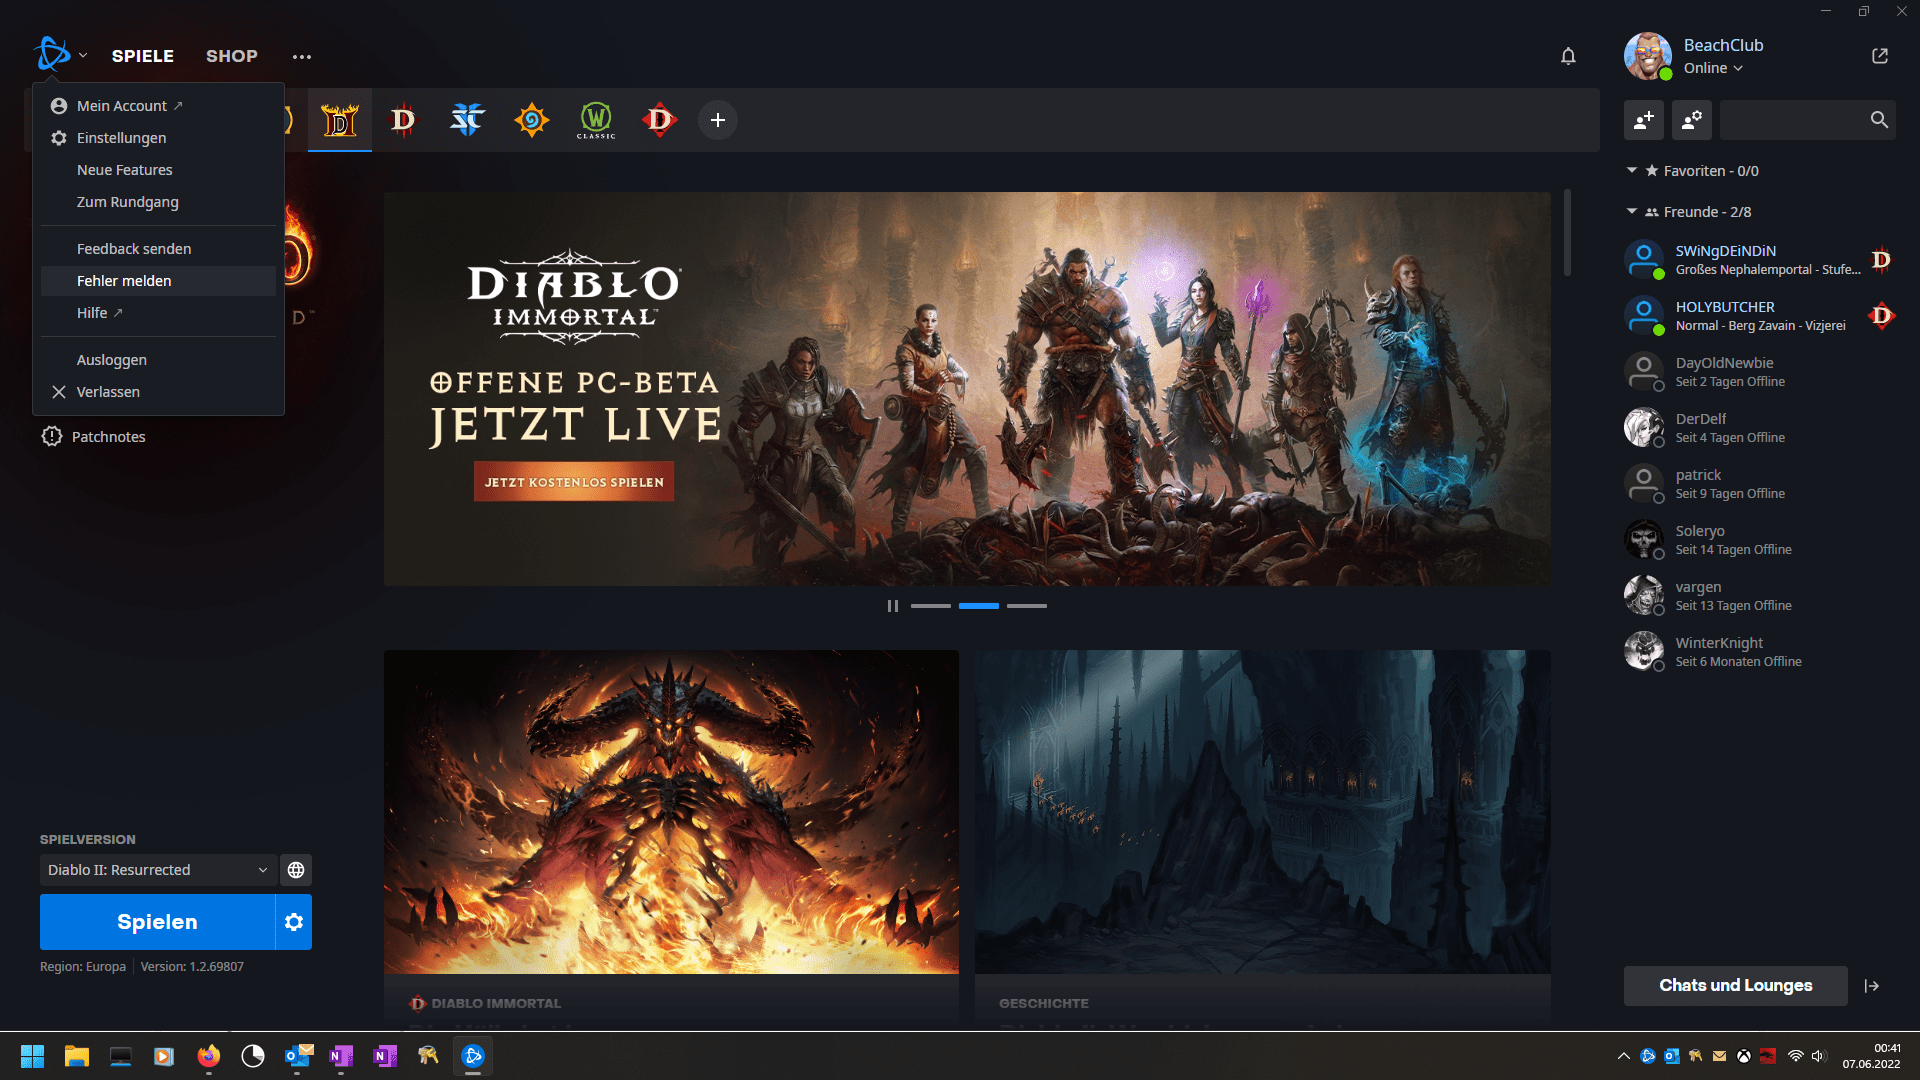Toggle the Battle.net logo dropdown chevron
Image resolution: width=1920 pixels, height=1080 pixels.
point(83,56)
